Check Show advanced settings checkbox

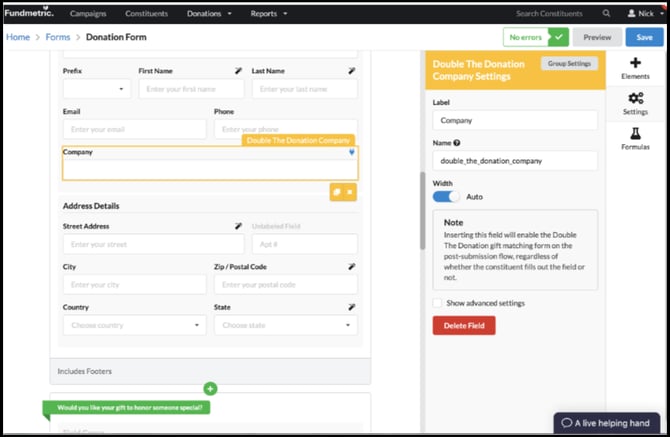pos(437,303)
